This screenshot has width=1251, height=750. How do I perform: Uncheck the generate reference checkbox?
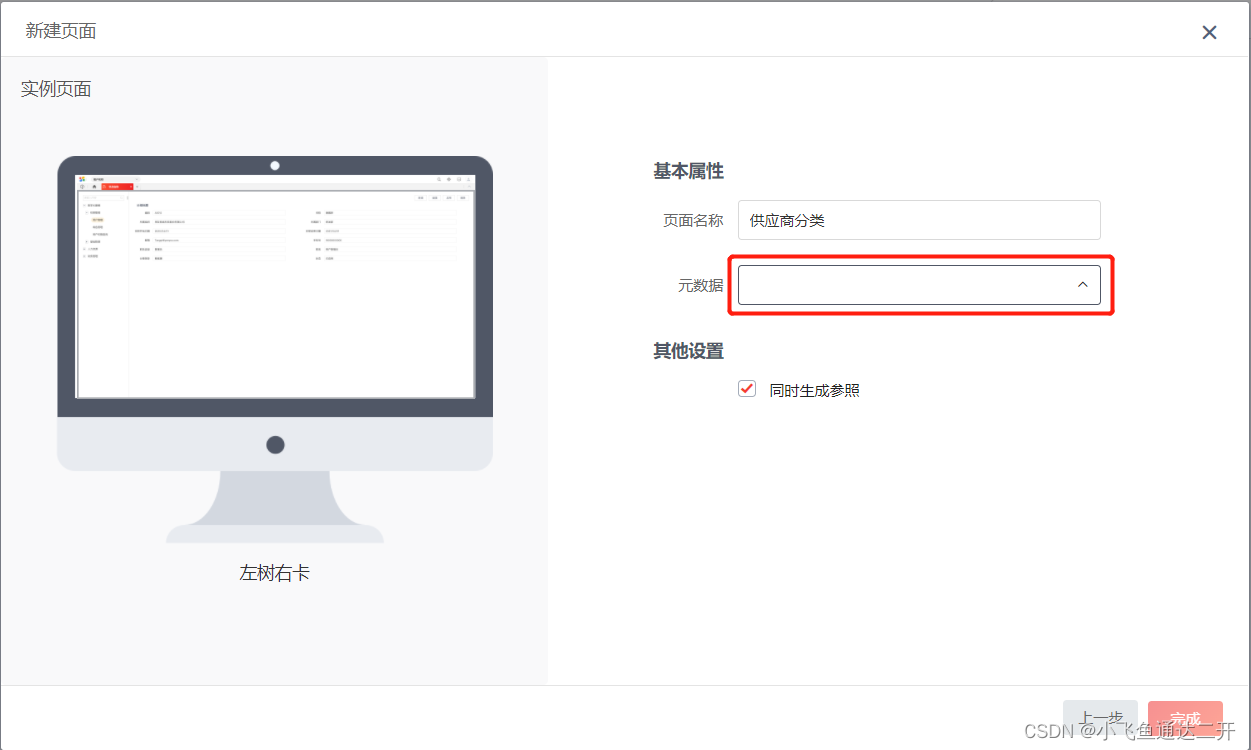coord(746,388)
